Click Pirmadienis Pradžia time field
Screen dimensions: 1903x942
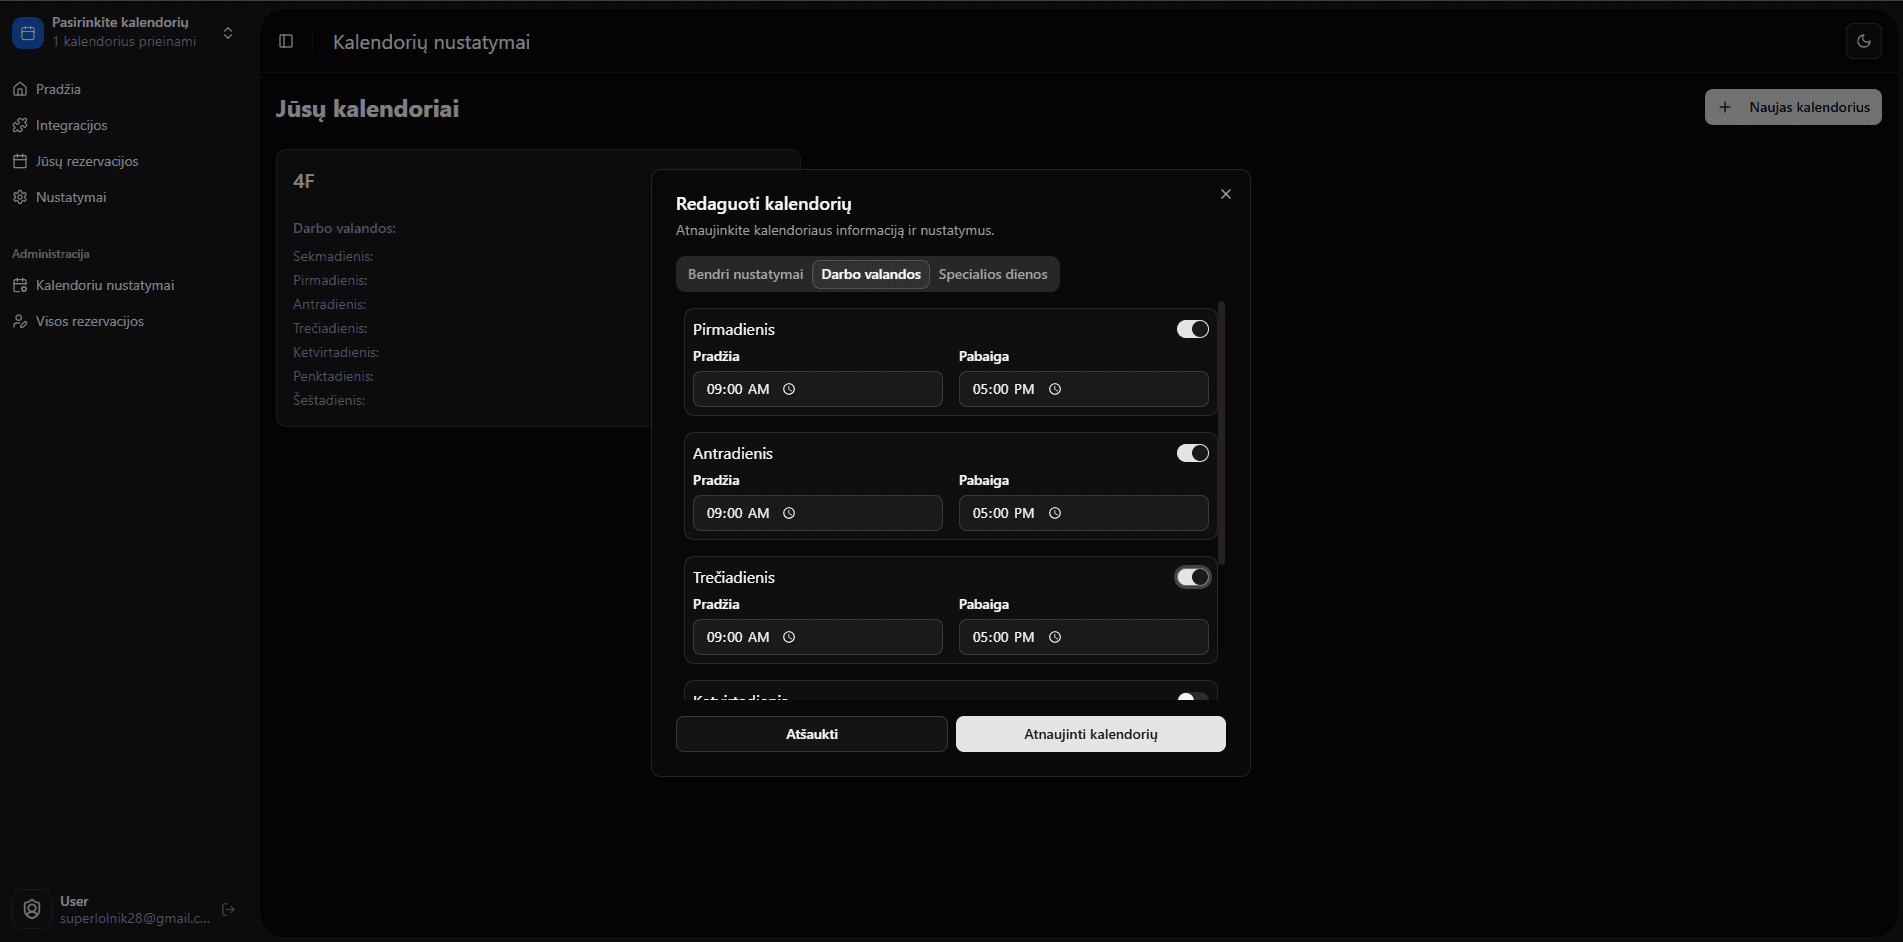click(x=818, y=389)
